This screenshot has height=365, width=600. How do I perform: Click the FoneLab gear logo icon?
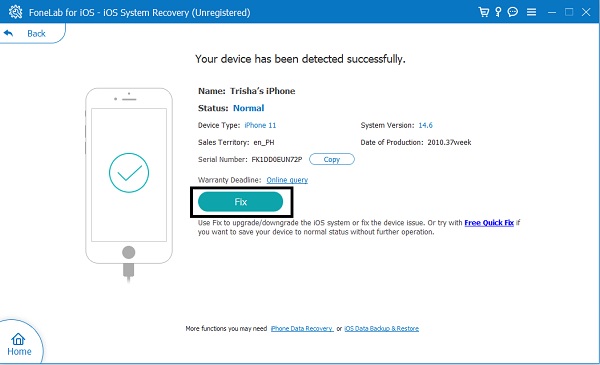click(x=15, y=12)
